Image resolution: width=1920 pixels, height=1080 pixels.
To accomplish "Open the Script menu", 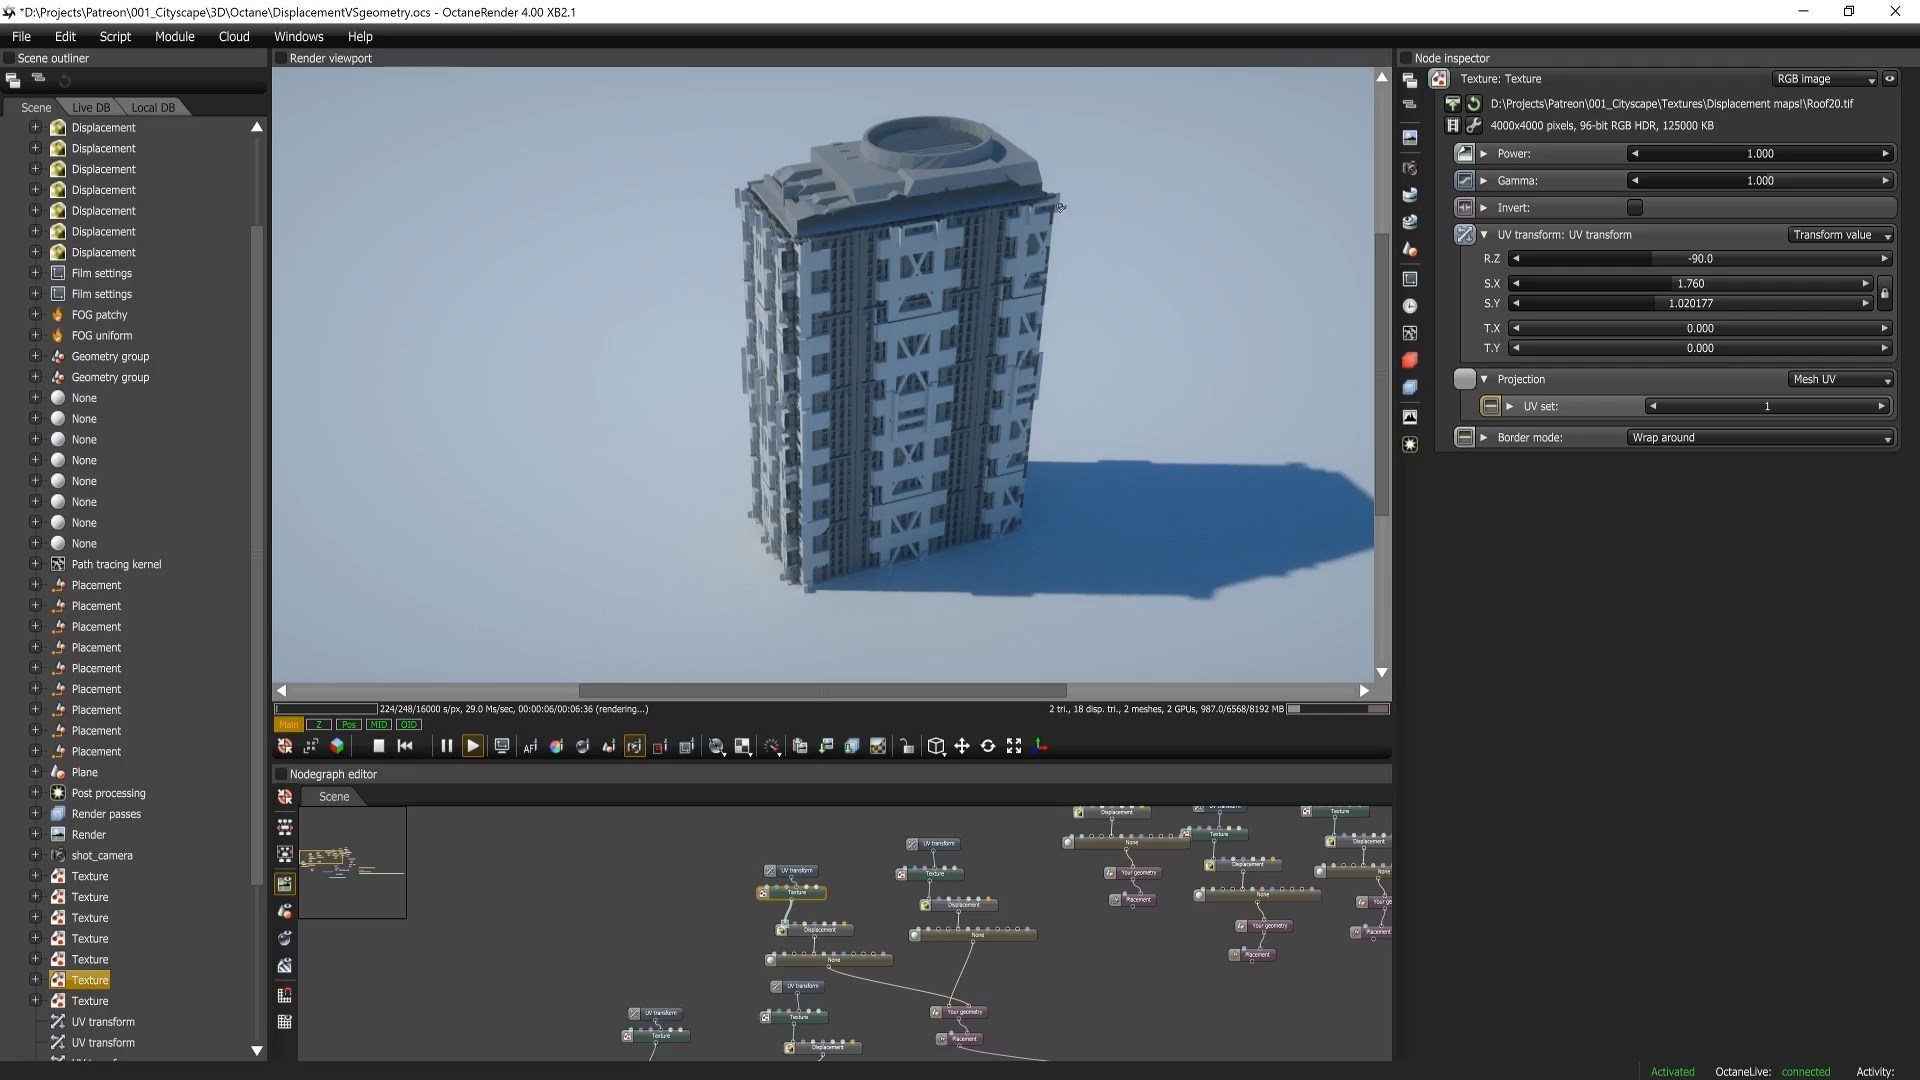I will pyautogui.click(x=115, y=36).
